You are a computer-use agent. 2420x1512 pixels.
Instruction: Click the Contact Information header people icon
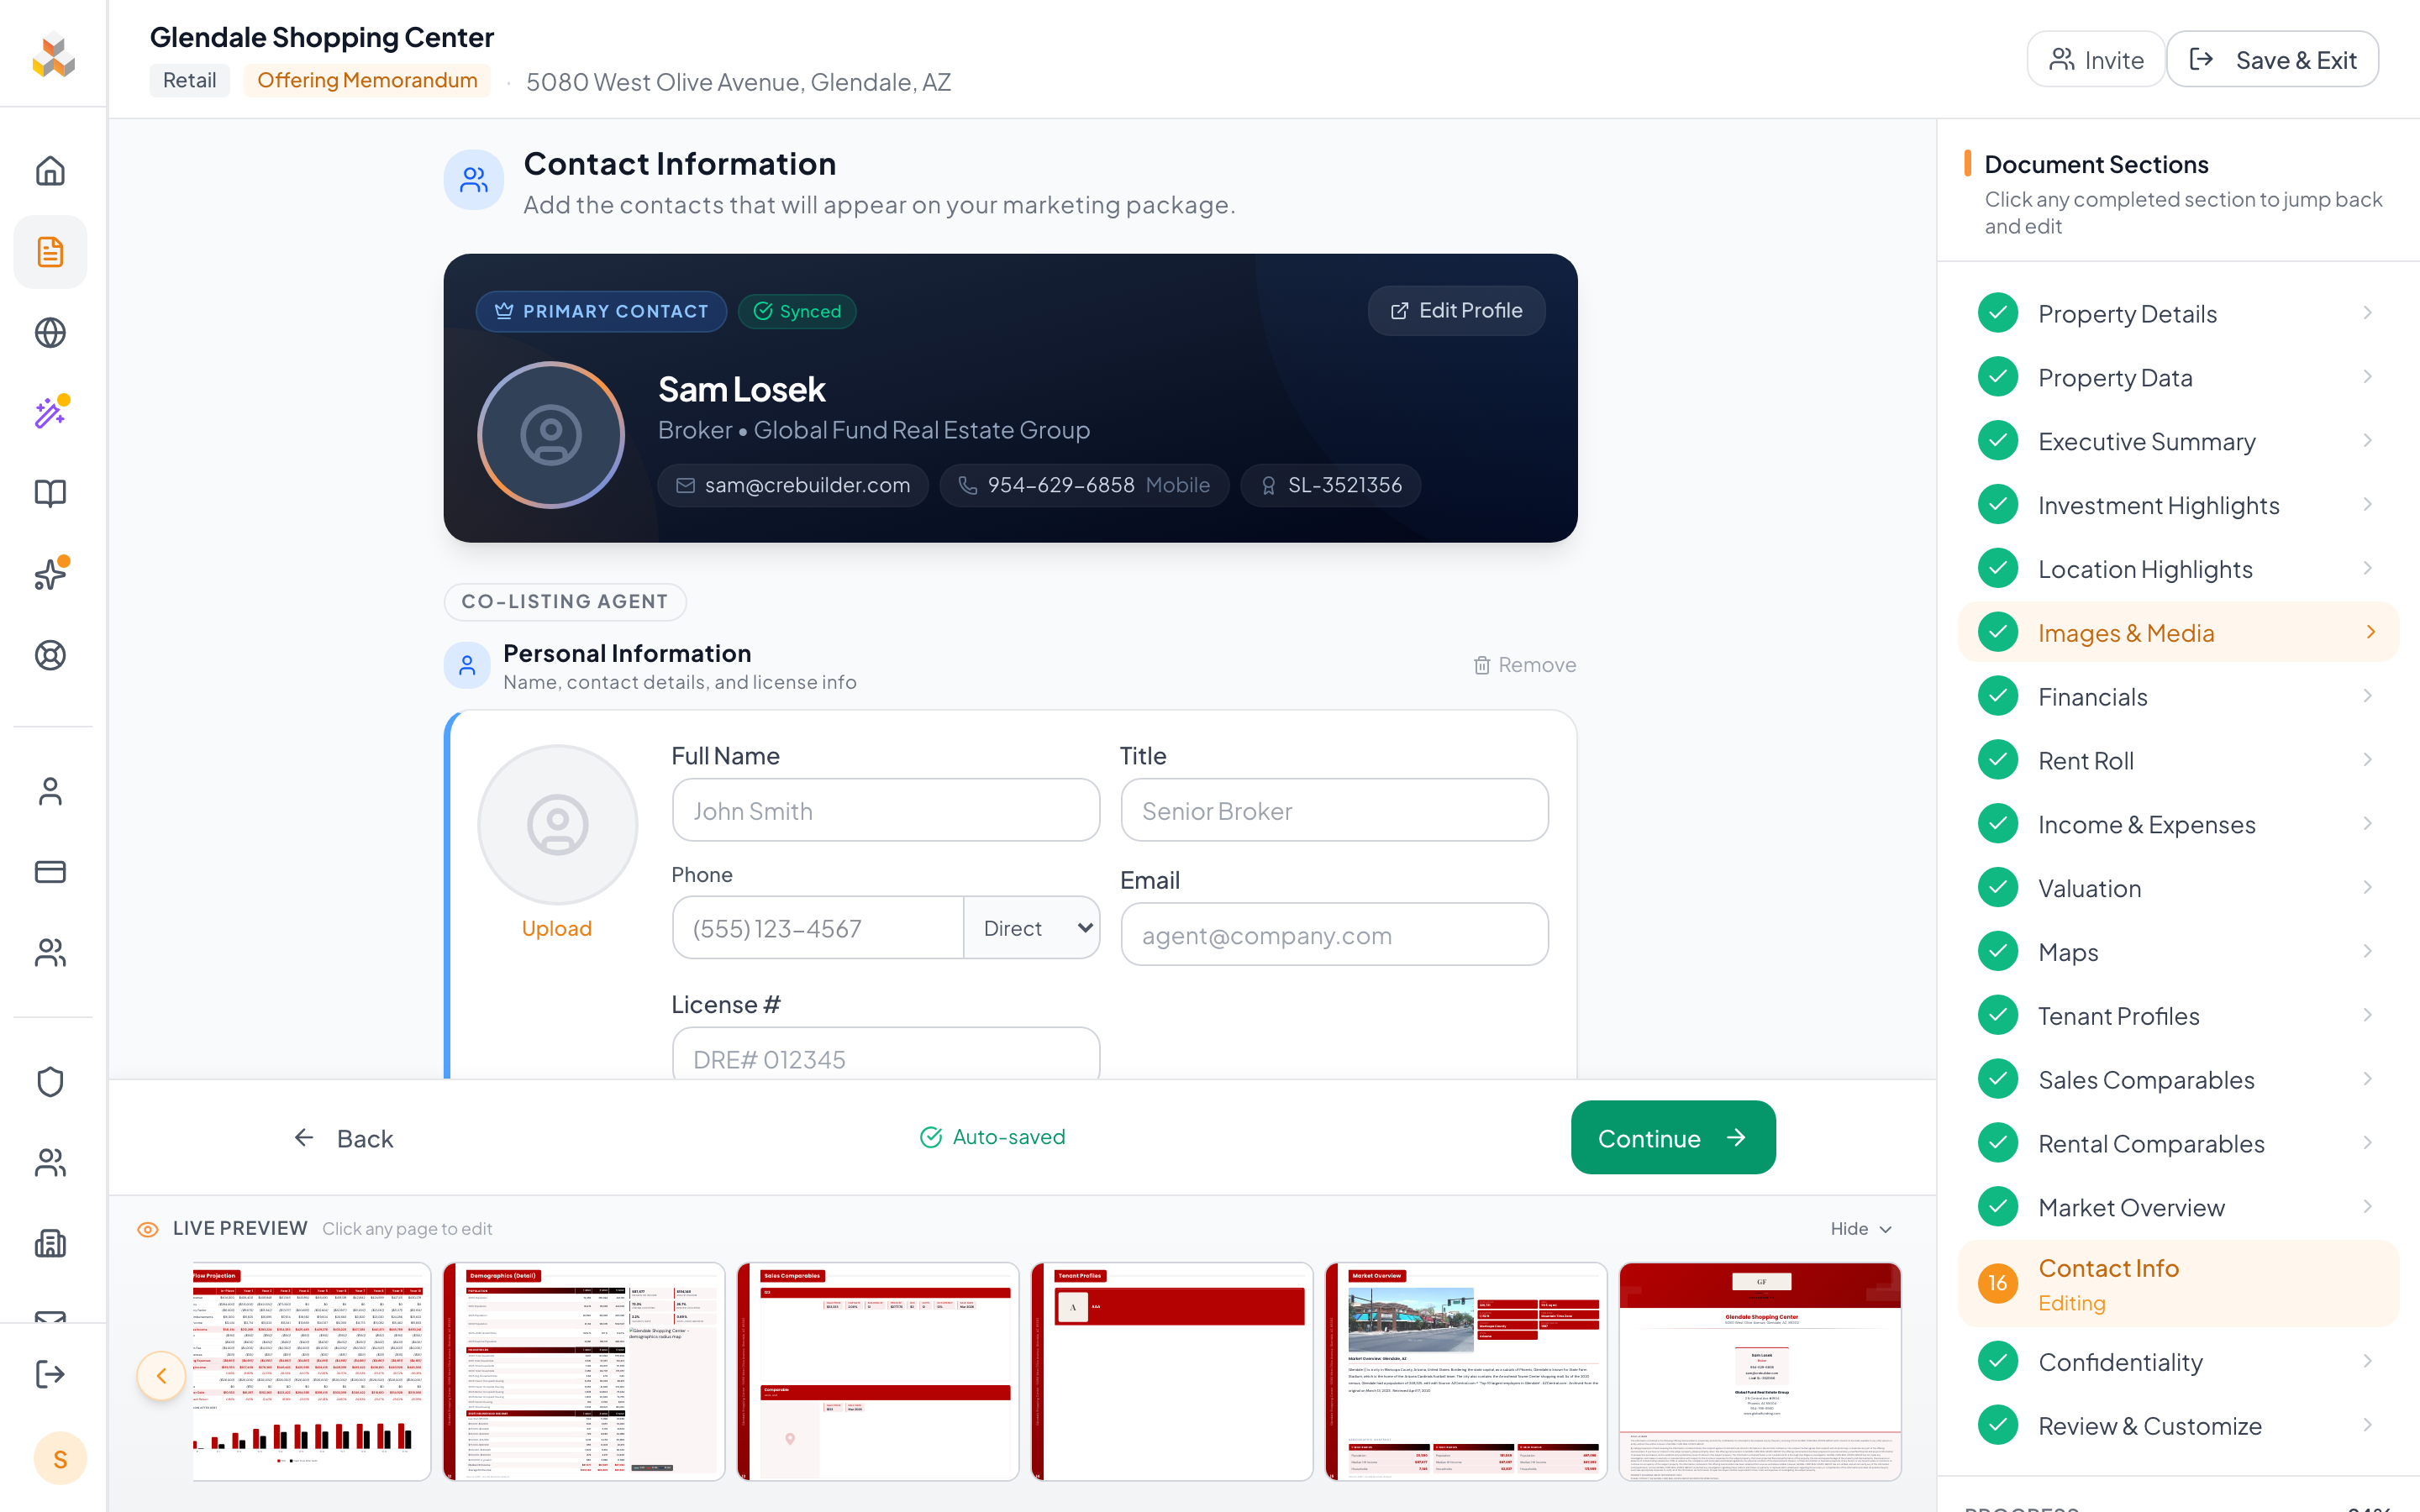click(x=474, y=180)
